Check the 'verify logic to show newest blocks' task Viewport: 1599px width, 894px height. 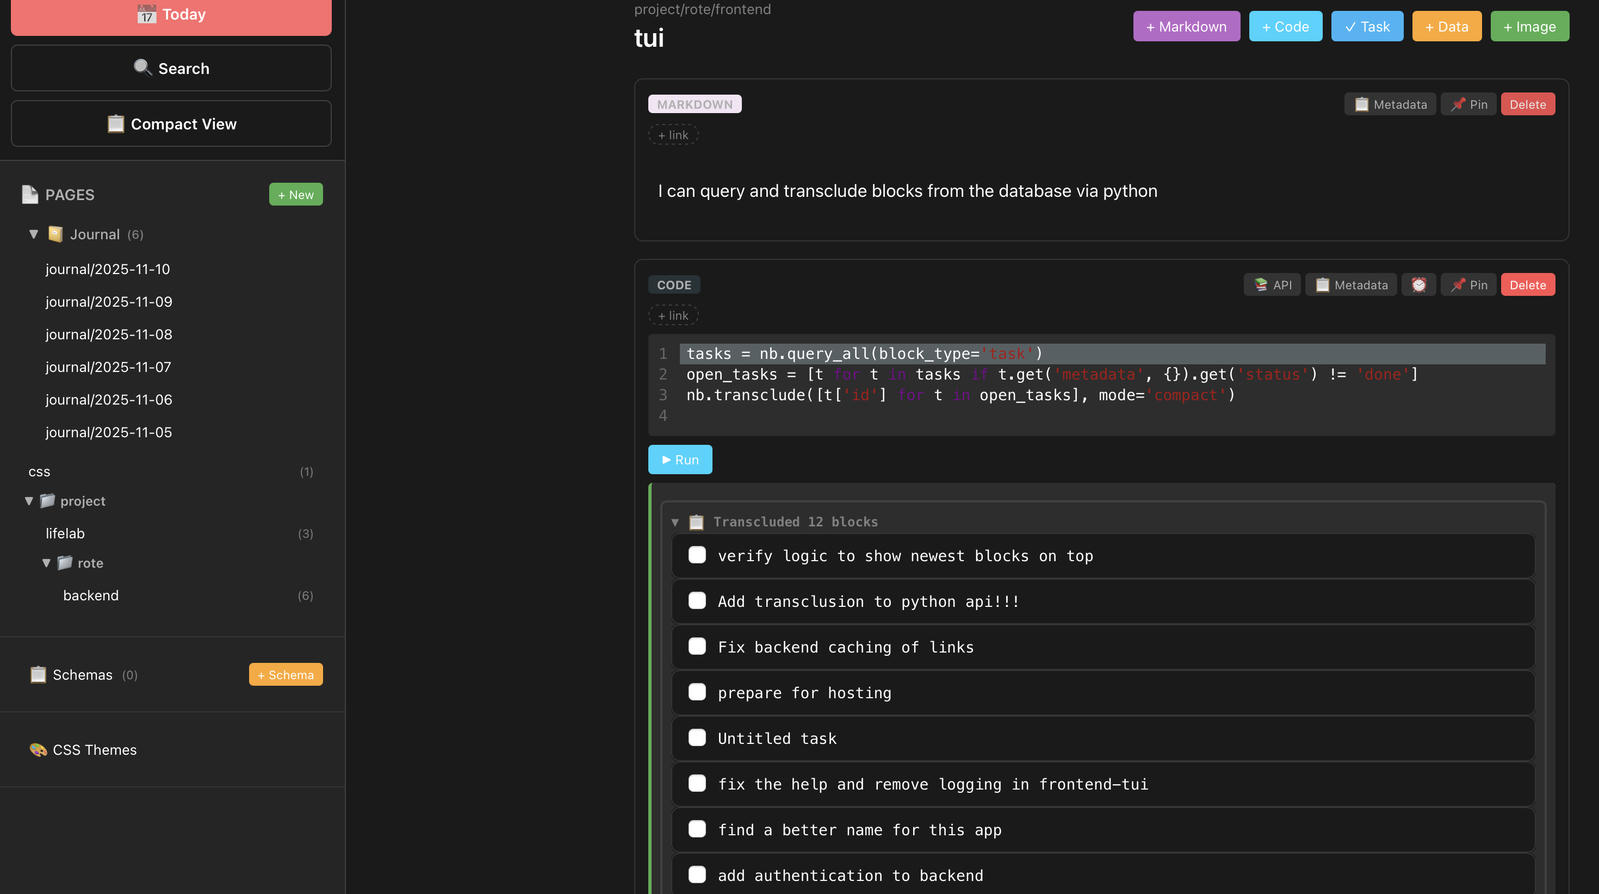(697, 555)
